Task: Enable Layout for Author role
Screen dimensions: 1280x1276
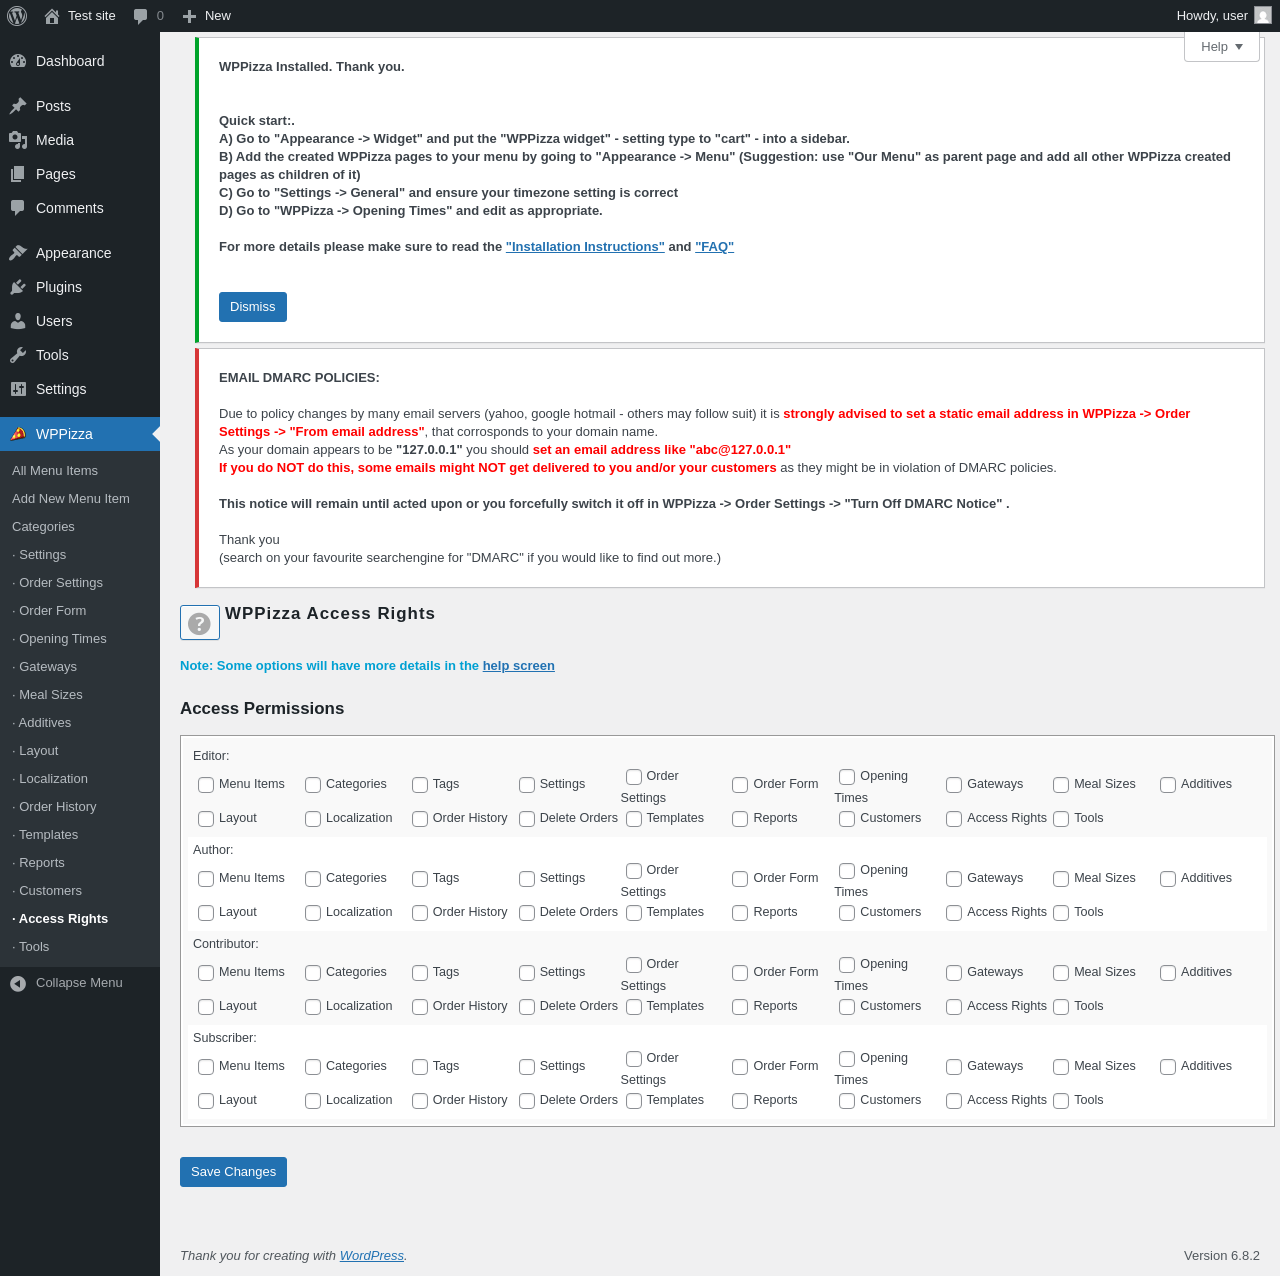Action: [x=206, y=913]
